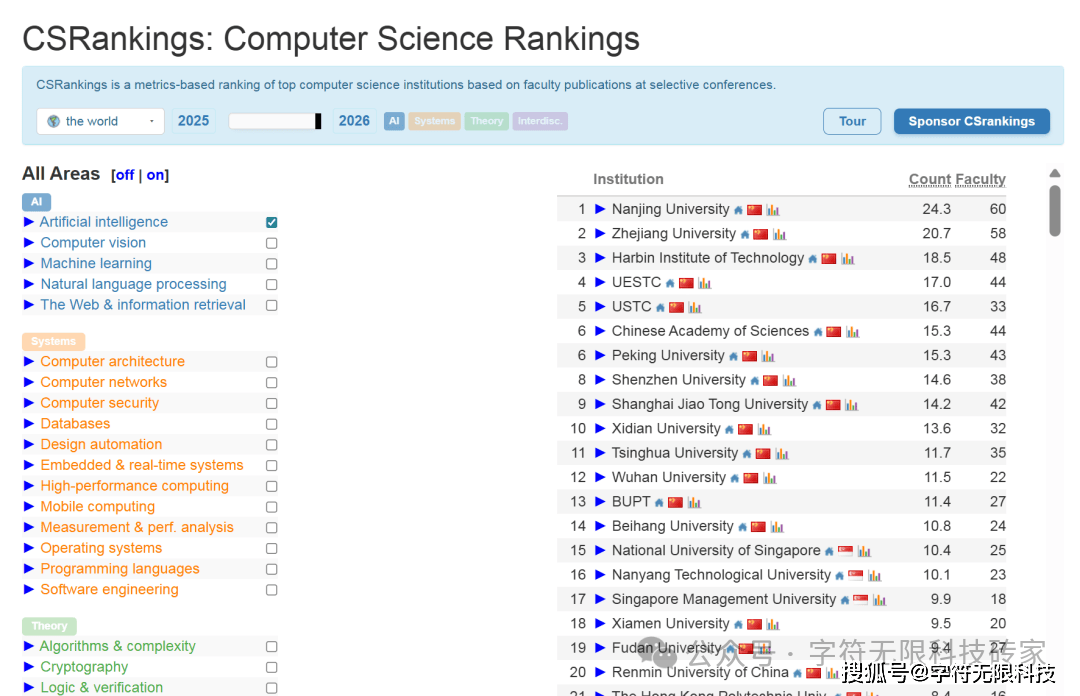This screenshot has height=696, width=1080.
Task: Expand the faculty list for Shenzhen University
Action: click(x=600, y=380)
